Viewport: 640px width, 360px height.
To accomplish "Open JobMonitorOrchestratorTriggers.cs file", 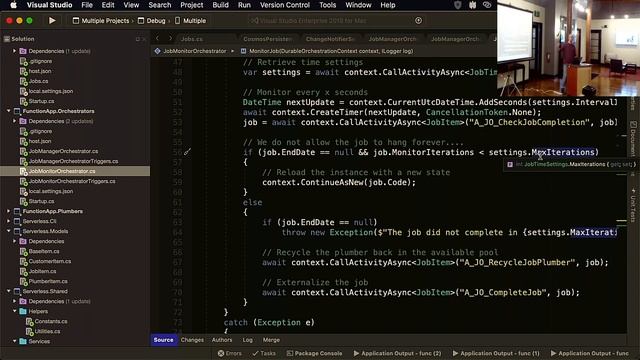I will [x=72, y=181].
